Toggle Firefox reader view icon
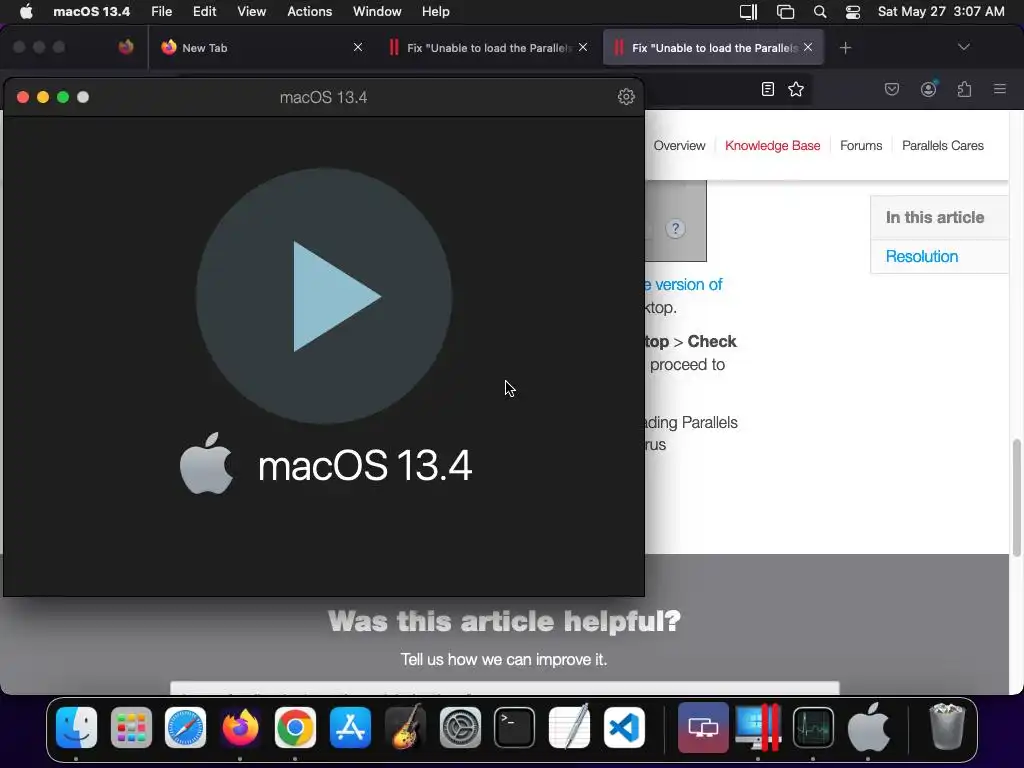 (x=768, y=89)
